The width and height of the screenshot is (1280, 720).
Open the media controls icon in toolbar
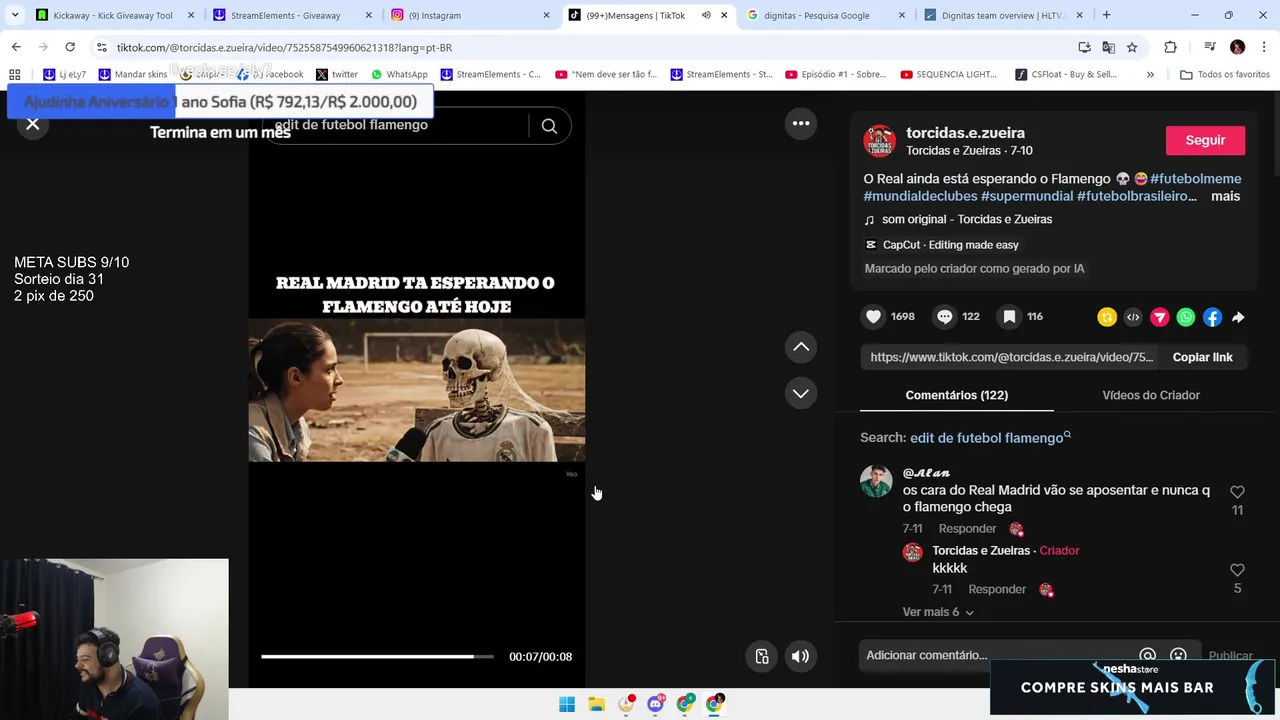point(1210,47)
